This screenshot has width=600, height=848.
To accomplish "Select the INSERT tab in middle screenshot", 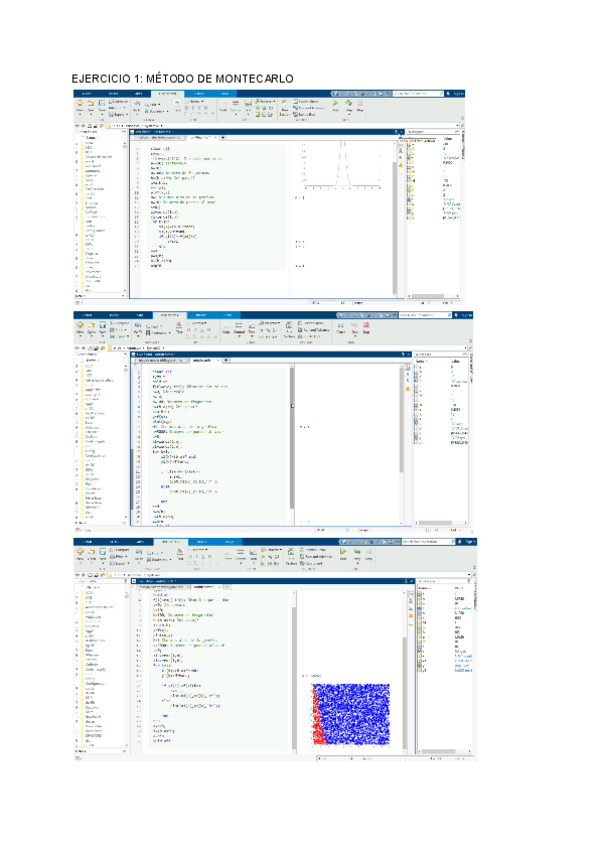I will click(x=201, y=315).
